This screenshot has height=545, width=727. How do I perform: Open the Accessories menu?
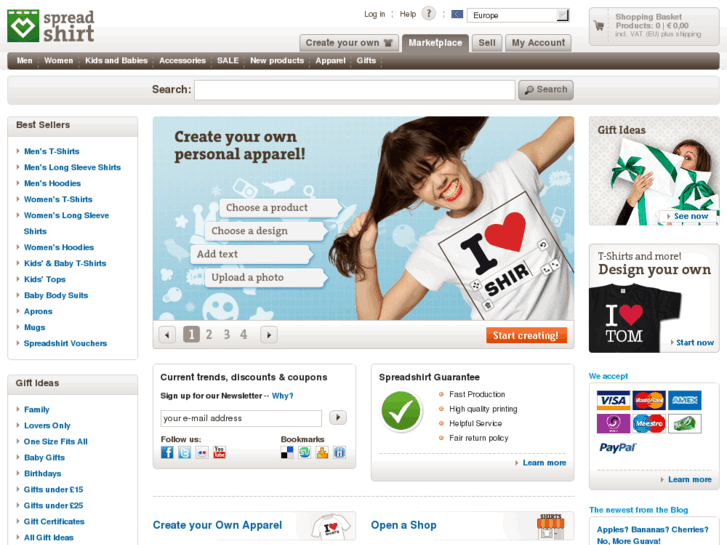coord(182,60)
